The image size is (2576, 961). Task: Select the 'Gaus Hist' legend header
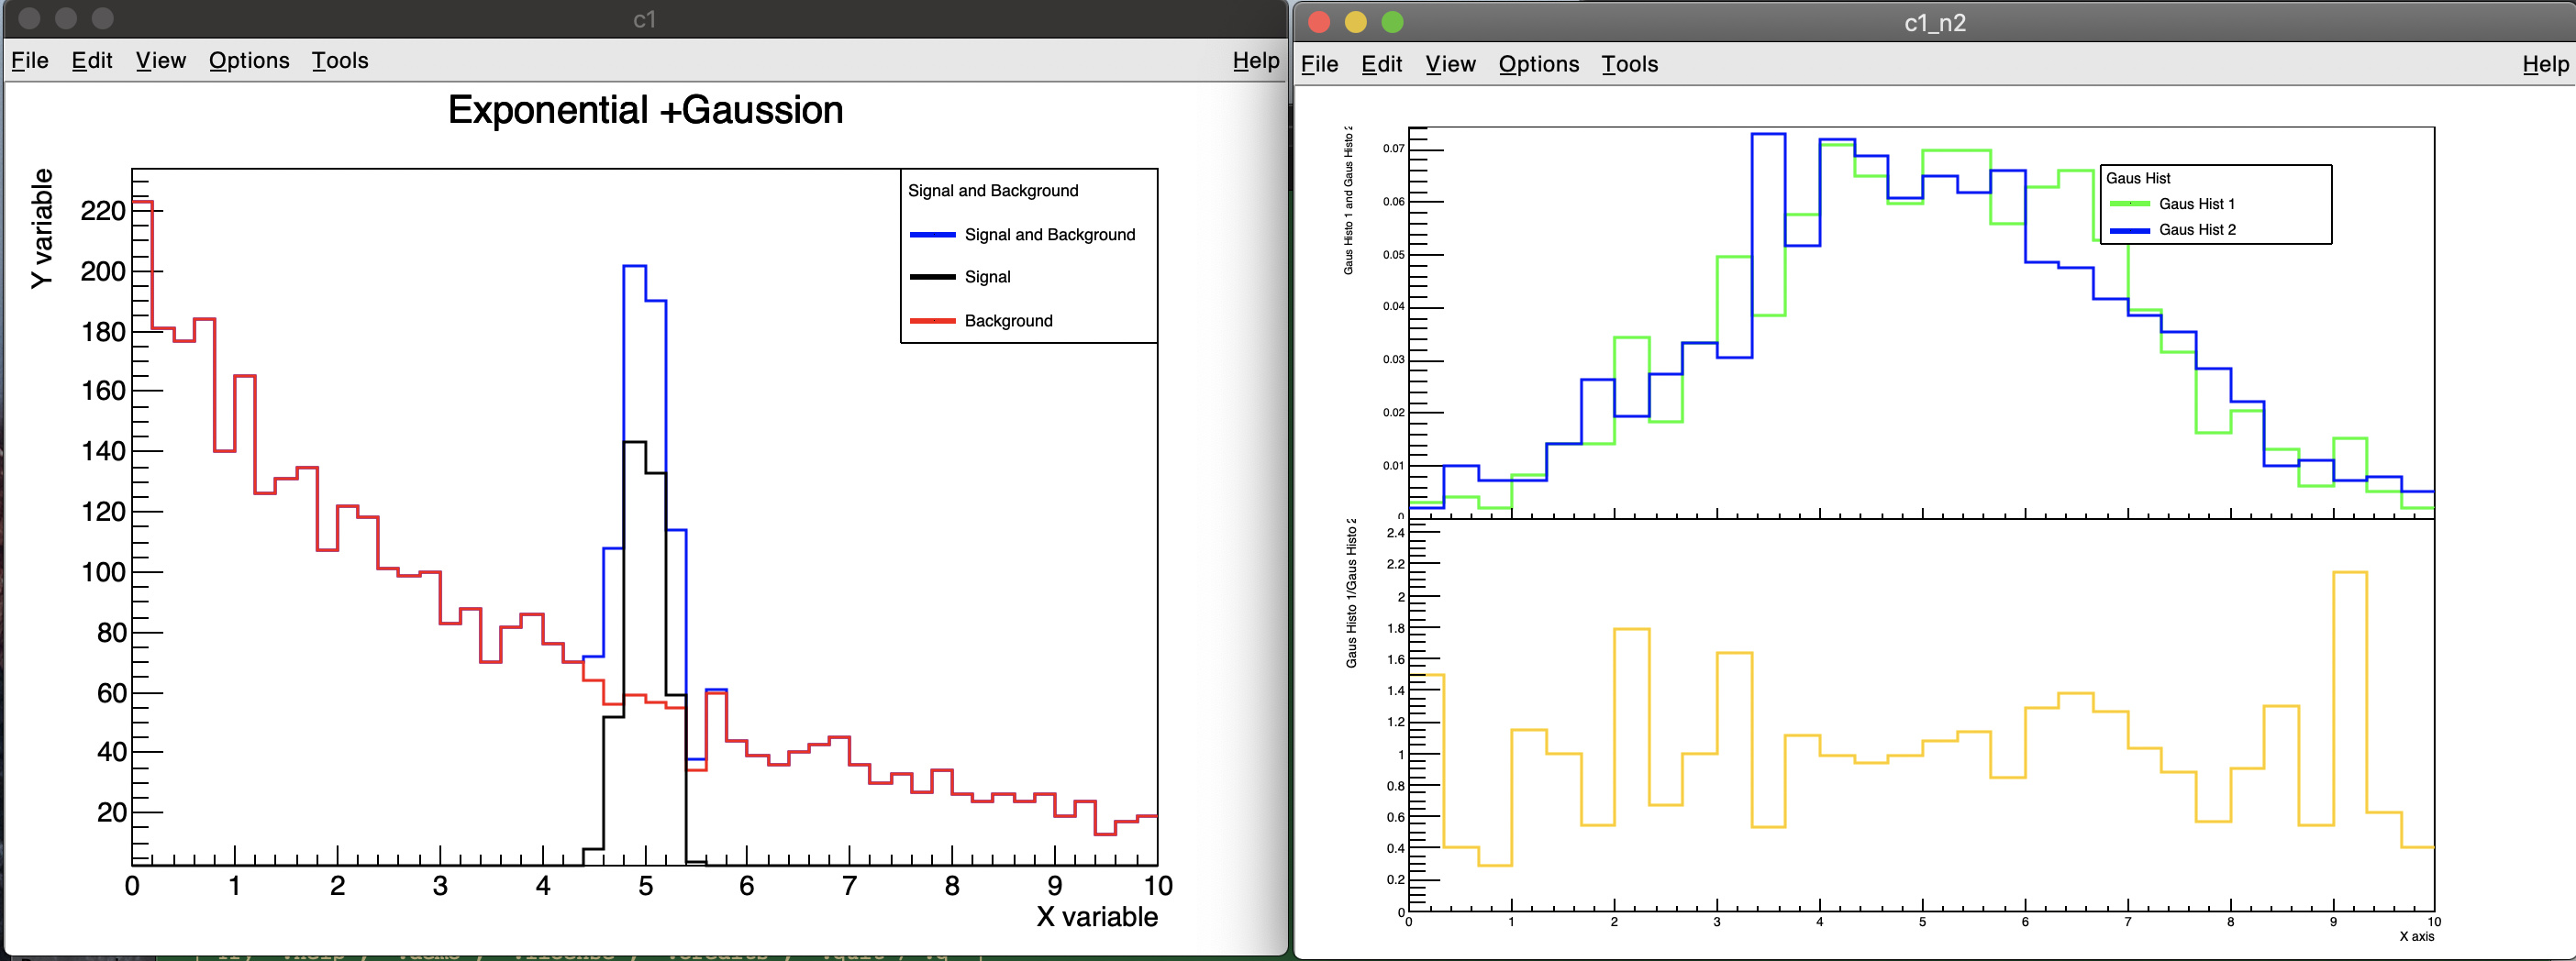click(x=2138, y=178)
